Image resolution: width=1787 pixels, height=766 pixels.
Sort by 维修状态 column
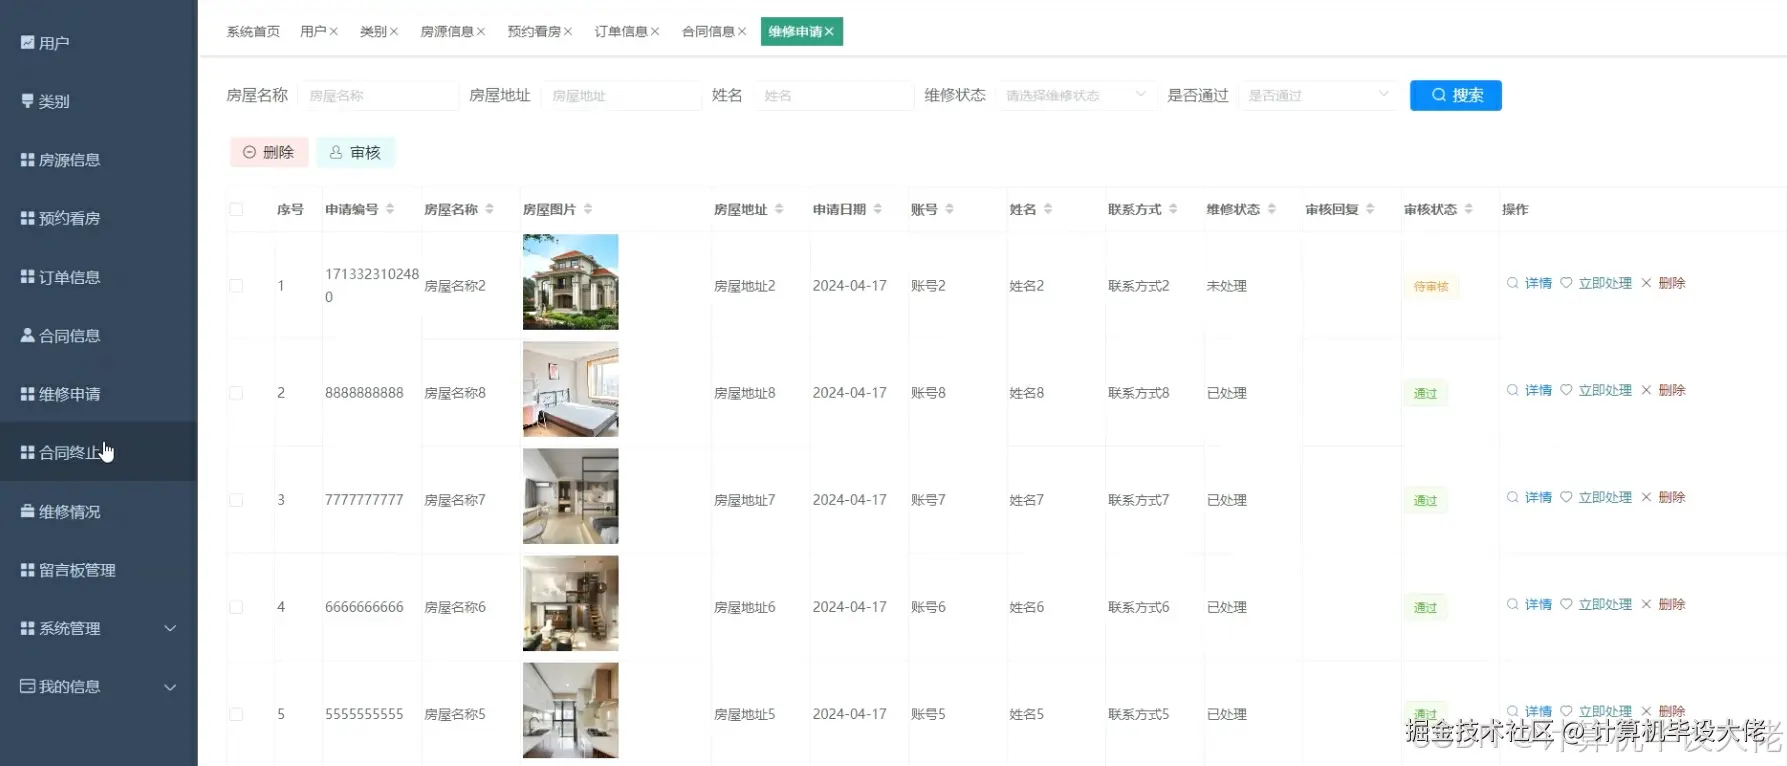(x=1272, y=209)
